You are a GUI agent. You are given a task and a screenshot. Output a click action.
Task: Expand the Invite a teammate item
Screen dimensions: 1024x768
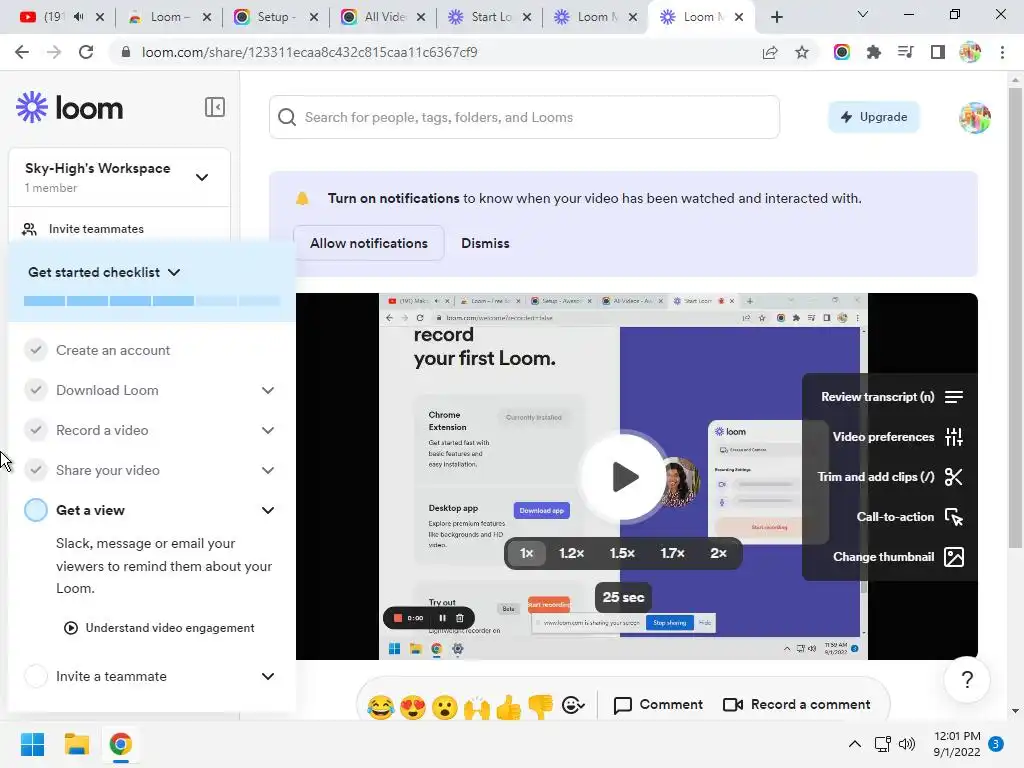pos(268,676)
